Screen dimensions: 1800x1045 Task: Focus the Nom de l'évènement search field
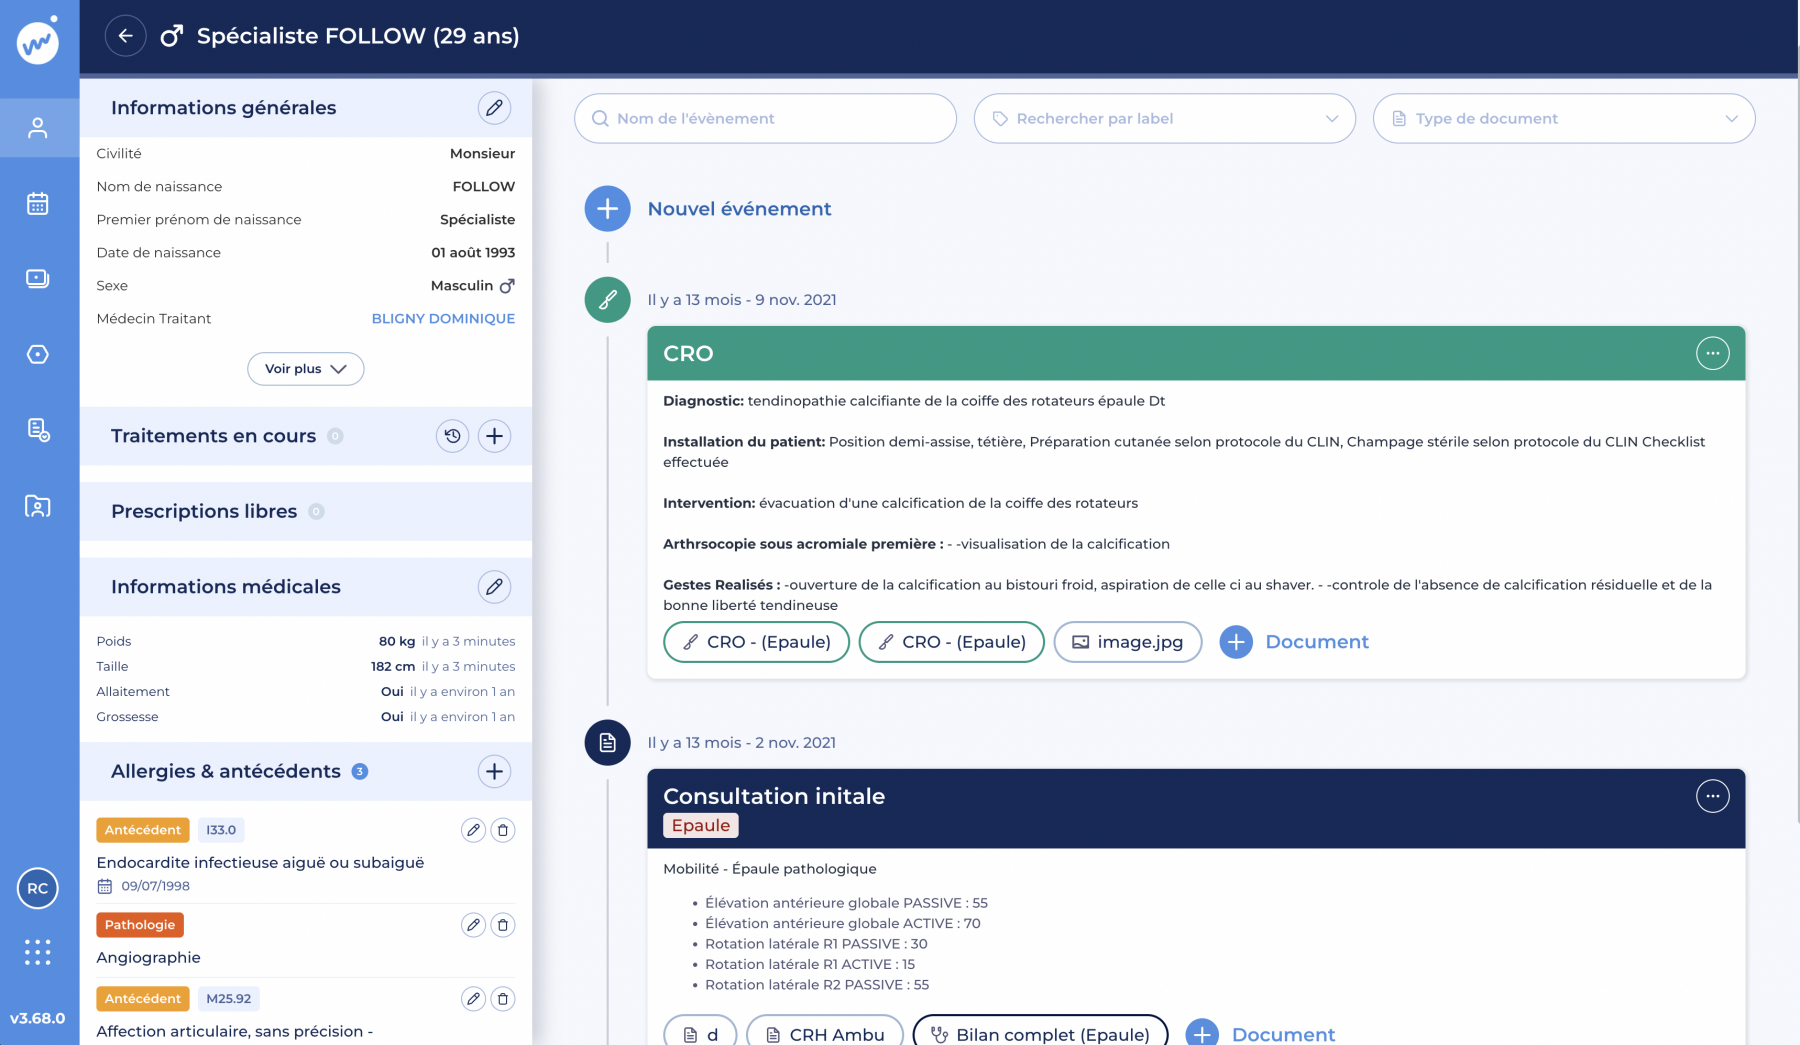[x=765, y=119]
